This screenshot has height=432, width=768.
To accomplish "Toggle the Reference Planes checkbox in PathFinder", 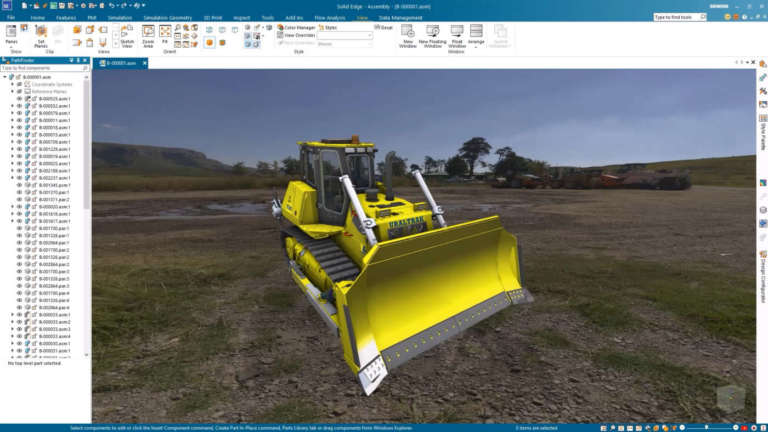I will tap(20, 91).
